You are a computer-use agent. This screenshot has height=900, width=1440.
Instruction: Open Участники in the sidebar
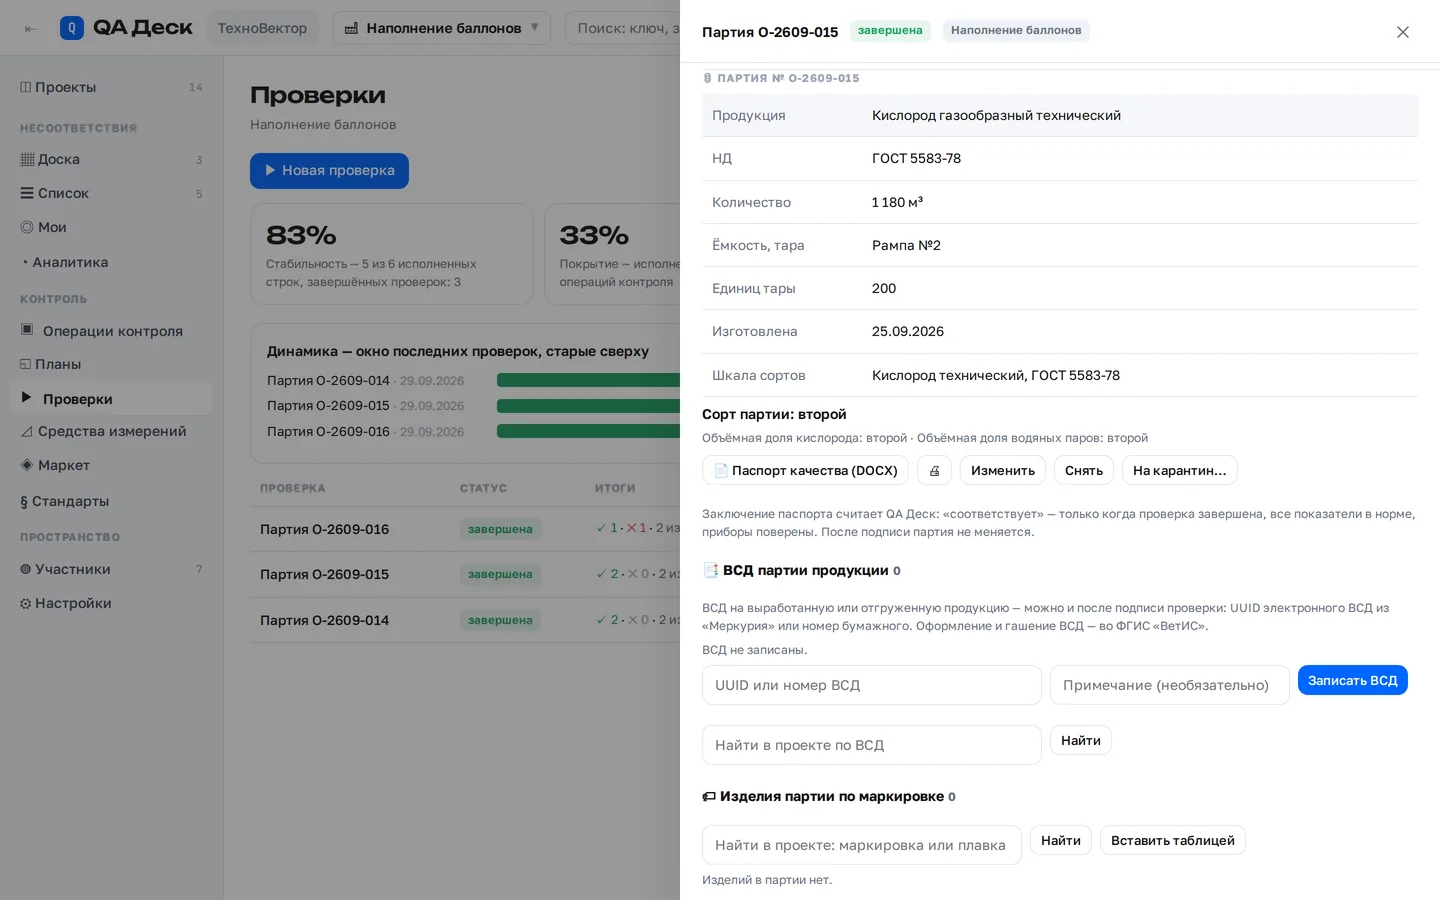(111, 569)
